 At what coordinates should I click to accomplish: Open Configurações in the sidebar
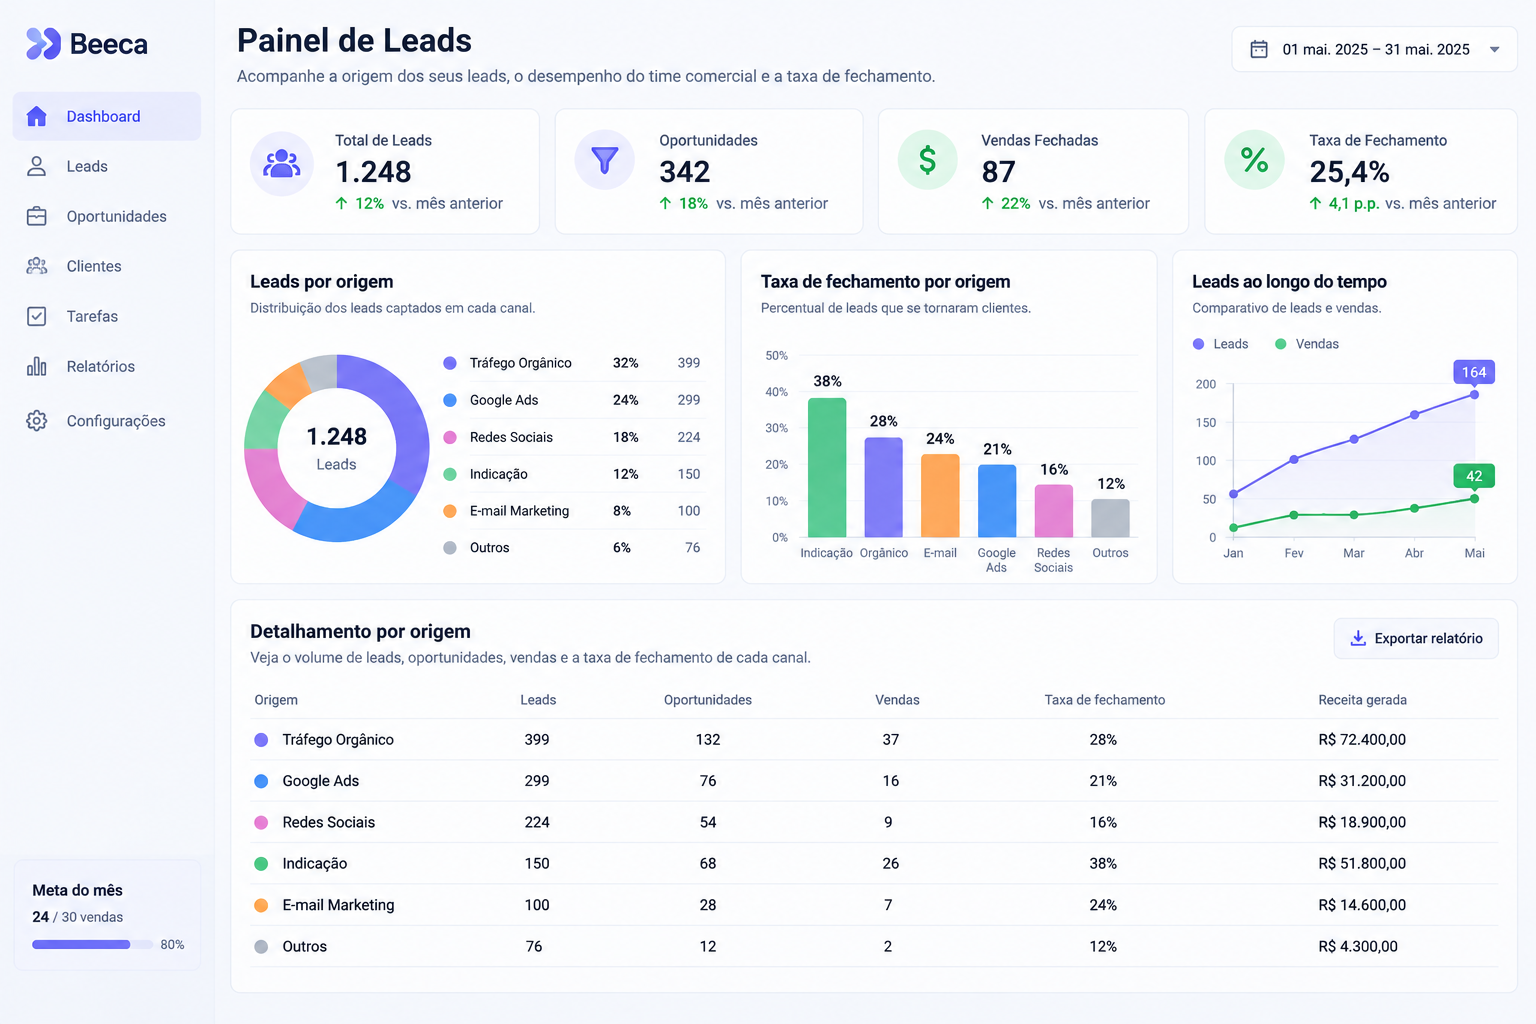107,421
